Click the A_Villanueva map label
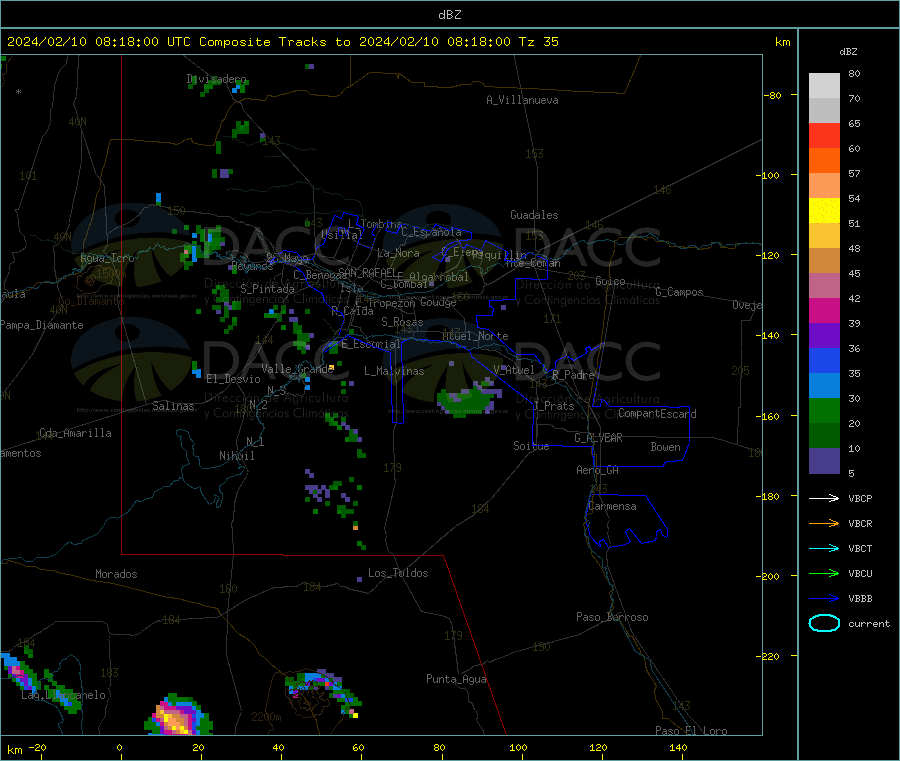900x761 pixels. 522,100
